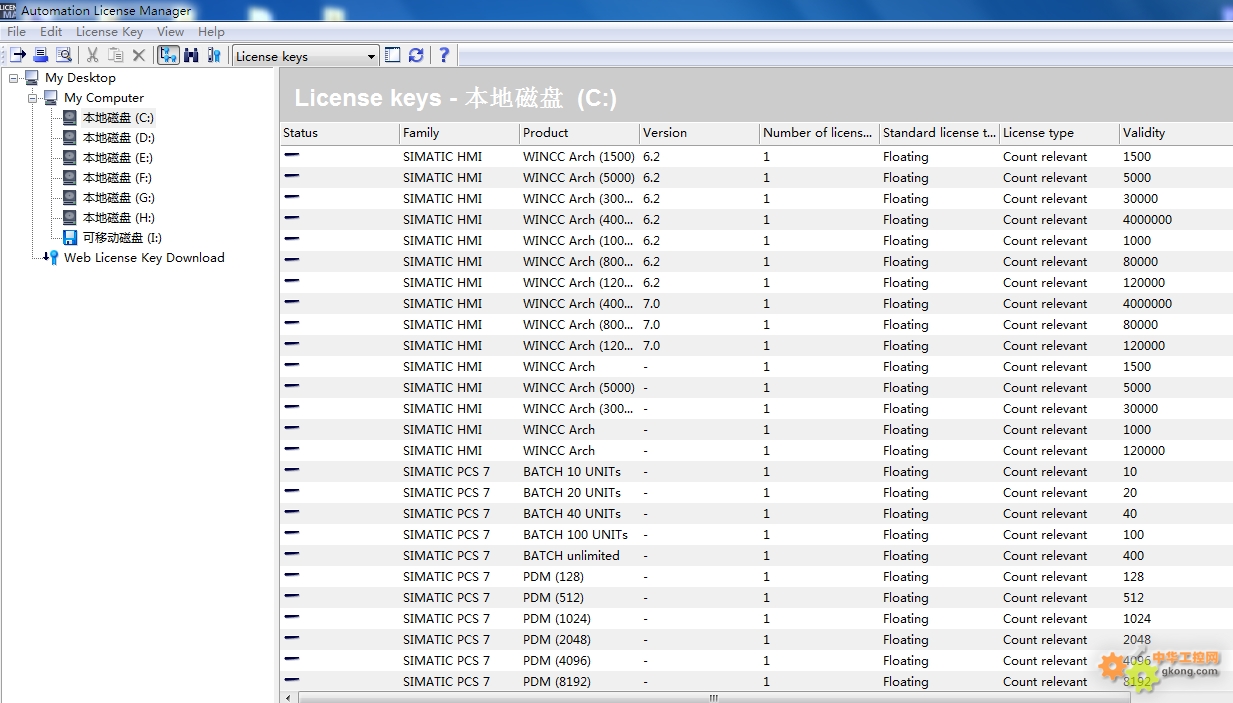Viewport: 1233px width, 703px height.
Task: Select 本地磁盘 (H:) in the tree
Action: click(x=118, y=218)
